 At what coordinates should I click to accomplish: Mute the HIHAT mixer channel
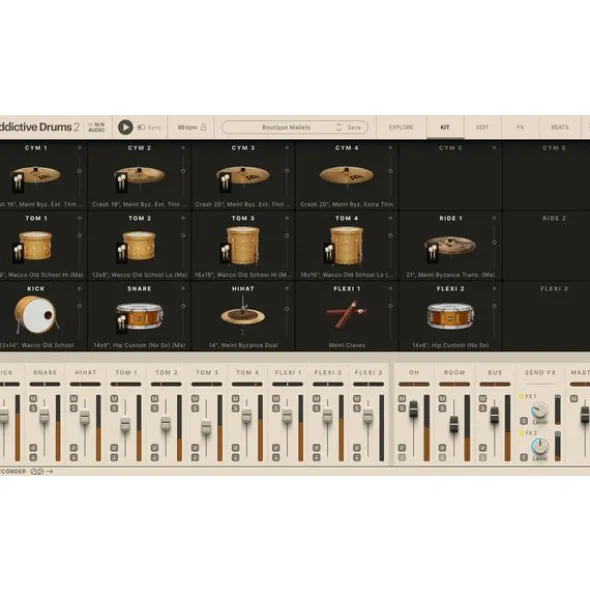coord(74,398)
